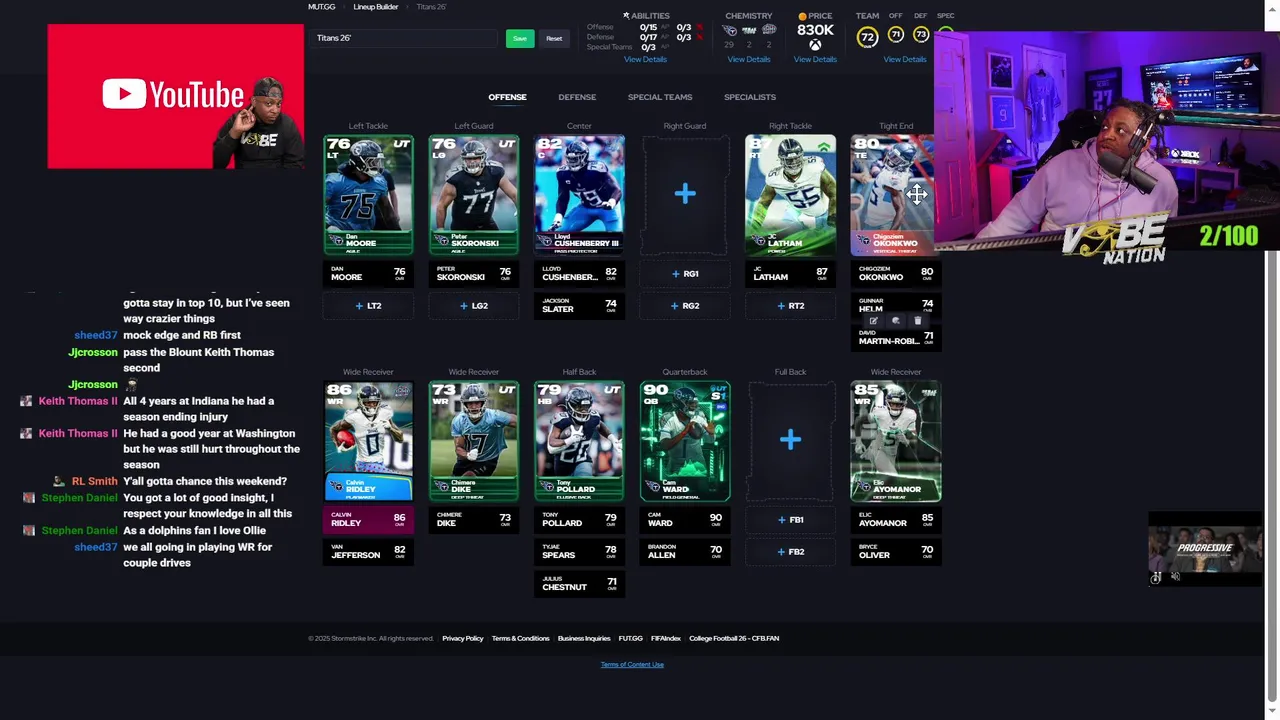Edit the lineup name field Titans 26'

(404, 38)
